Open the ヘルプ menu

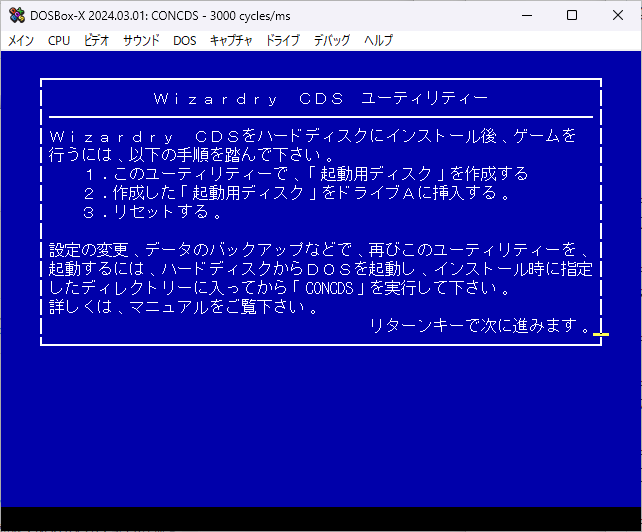(378, 41)
